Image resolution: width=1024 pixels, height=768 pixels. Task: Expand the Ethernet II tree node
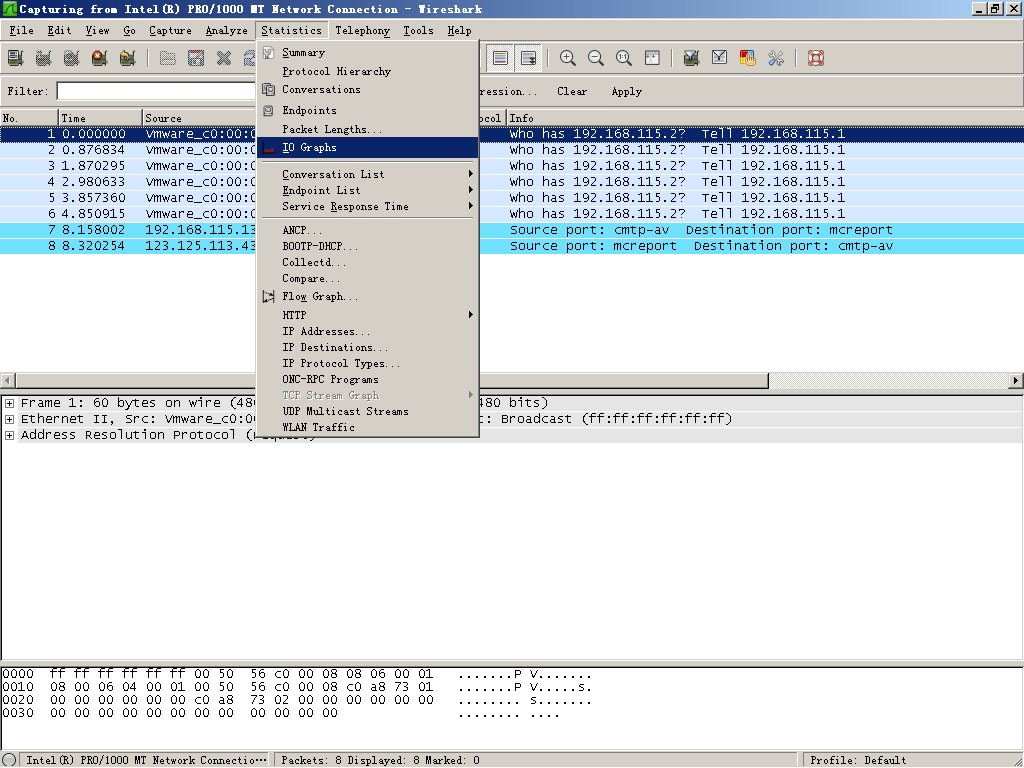[x=9, y=419]
